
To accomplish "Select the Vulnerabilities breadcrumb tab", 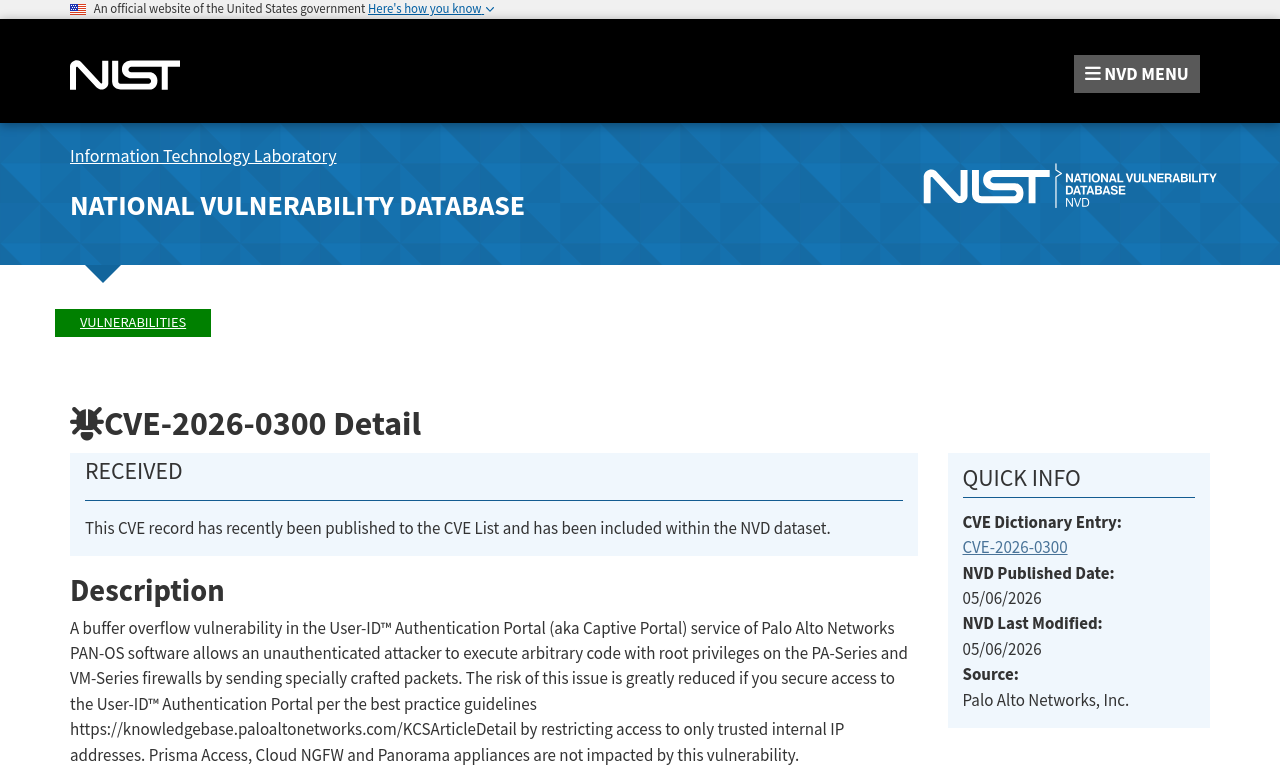I will click(x=133, y=323).
